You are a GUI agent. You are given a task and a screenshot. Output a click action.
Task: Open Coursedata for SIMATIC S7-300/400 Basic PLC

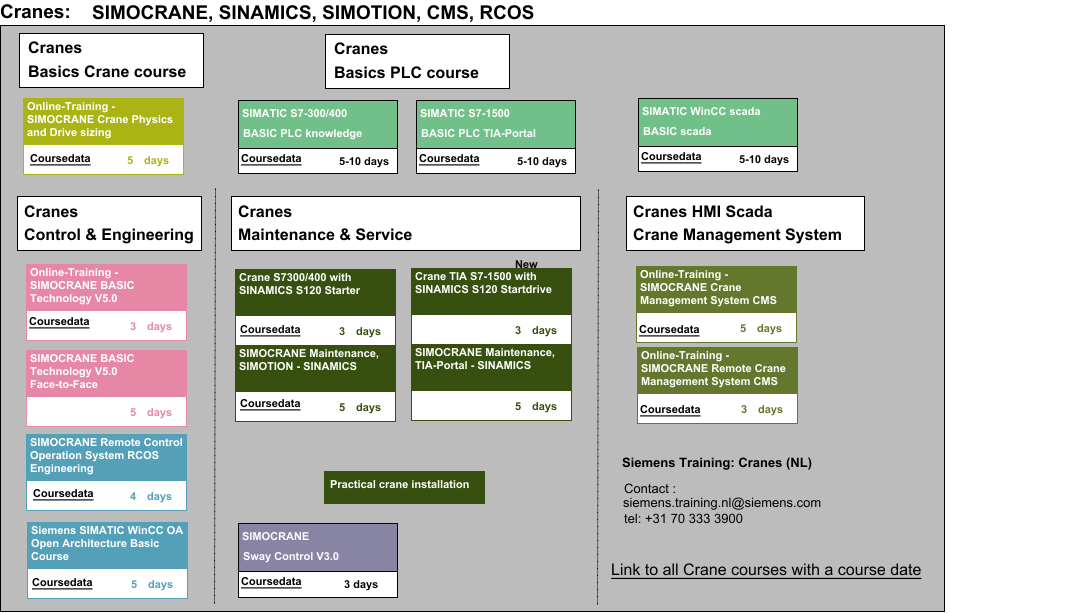pyautogui.click(x=270, y=158)
